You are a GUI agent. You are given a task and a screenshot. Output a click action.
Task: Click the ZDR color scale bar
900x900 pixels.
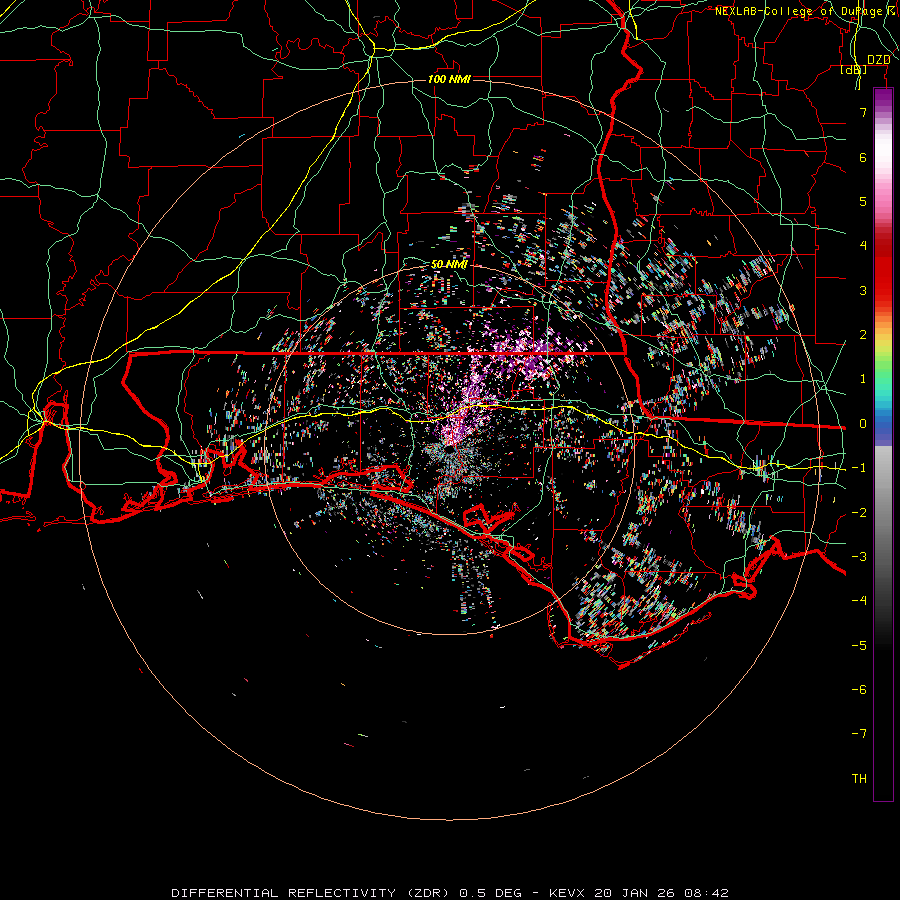pyautogui.click(x=883, y=444)
